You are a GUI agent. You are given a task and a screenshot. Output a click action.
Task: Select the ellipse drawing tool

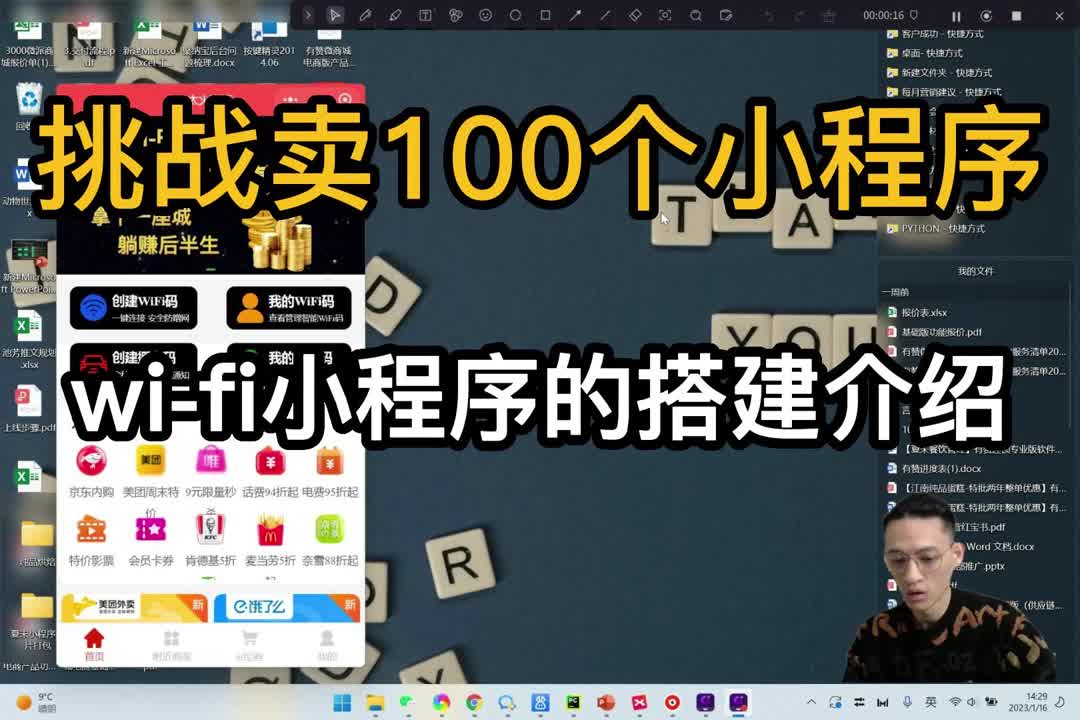(516, 15)
